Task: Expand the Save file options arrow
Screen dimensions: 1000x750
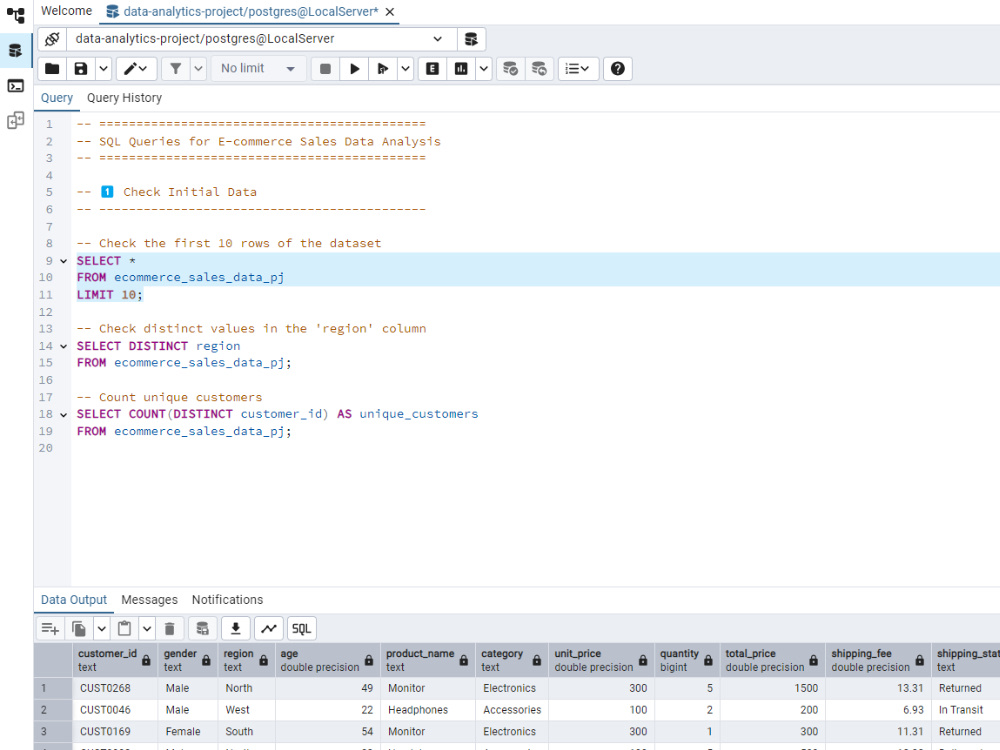Action: tap(103, 68)
